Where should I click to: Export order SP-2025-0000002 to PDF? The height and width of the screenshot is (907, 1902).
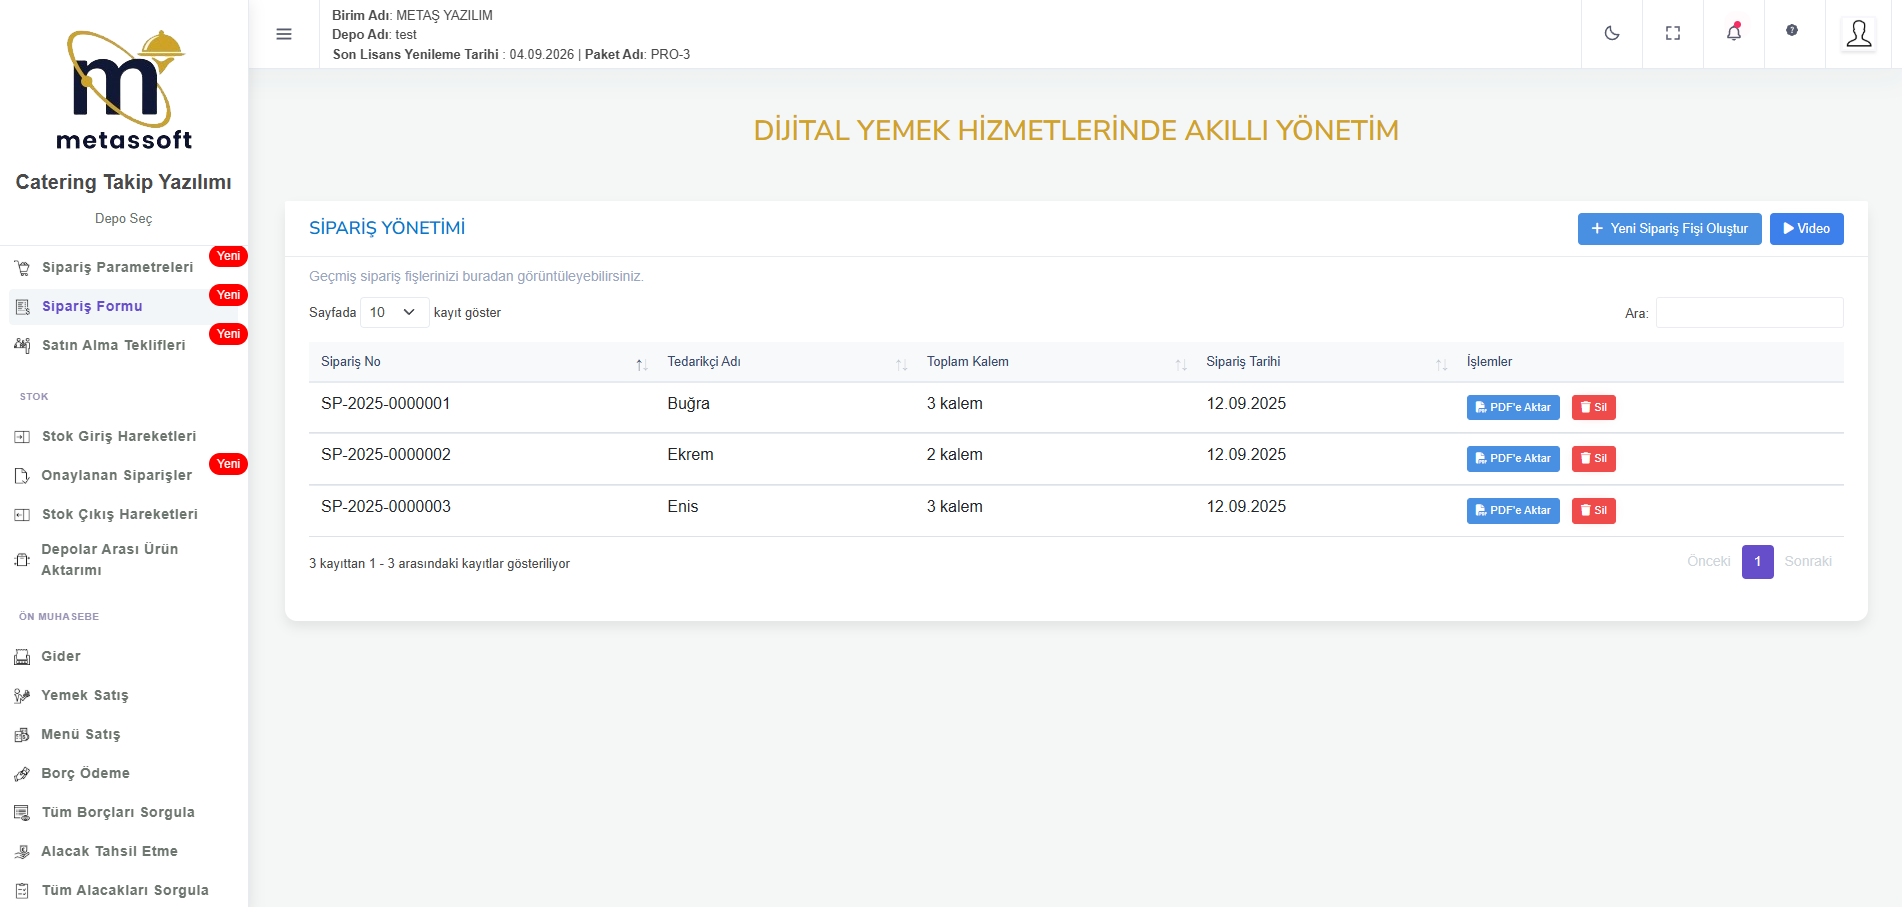point(1512,458)
